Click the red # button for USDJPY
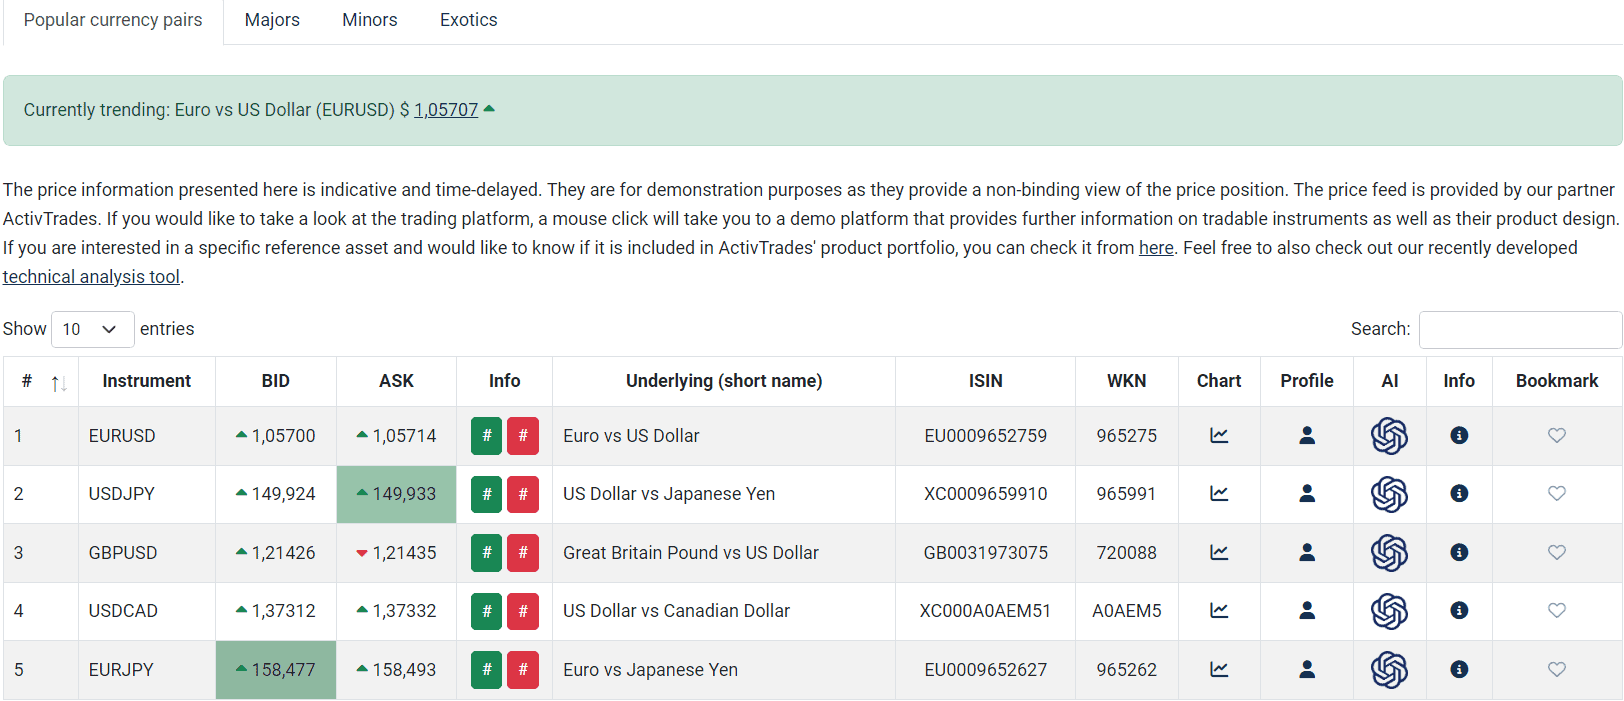 (x=523, y=494)
